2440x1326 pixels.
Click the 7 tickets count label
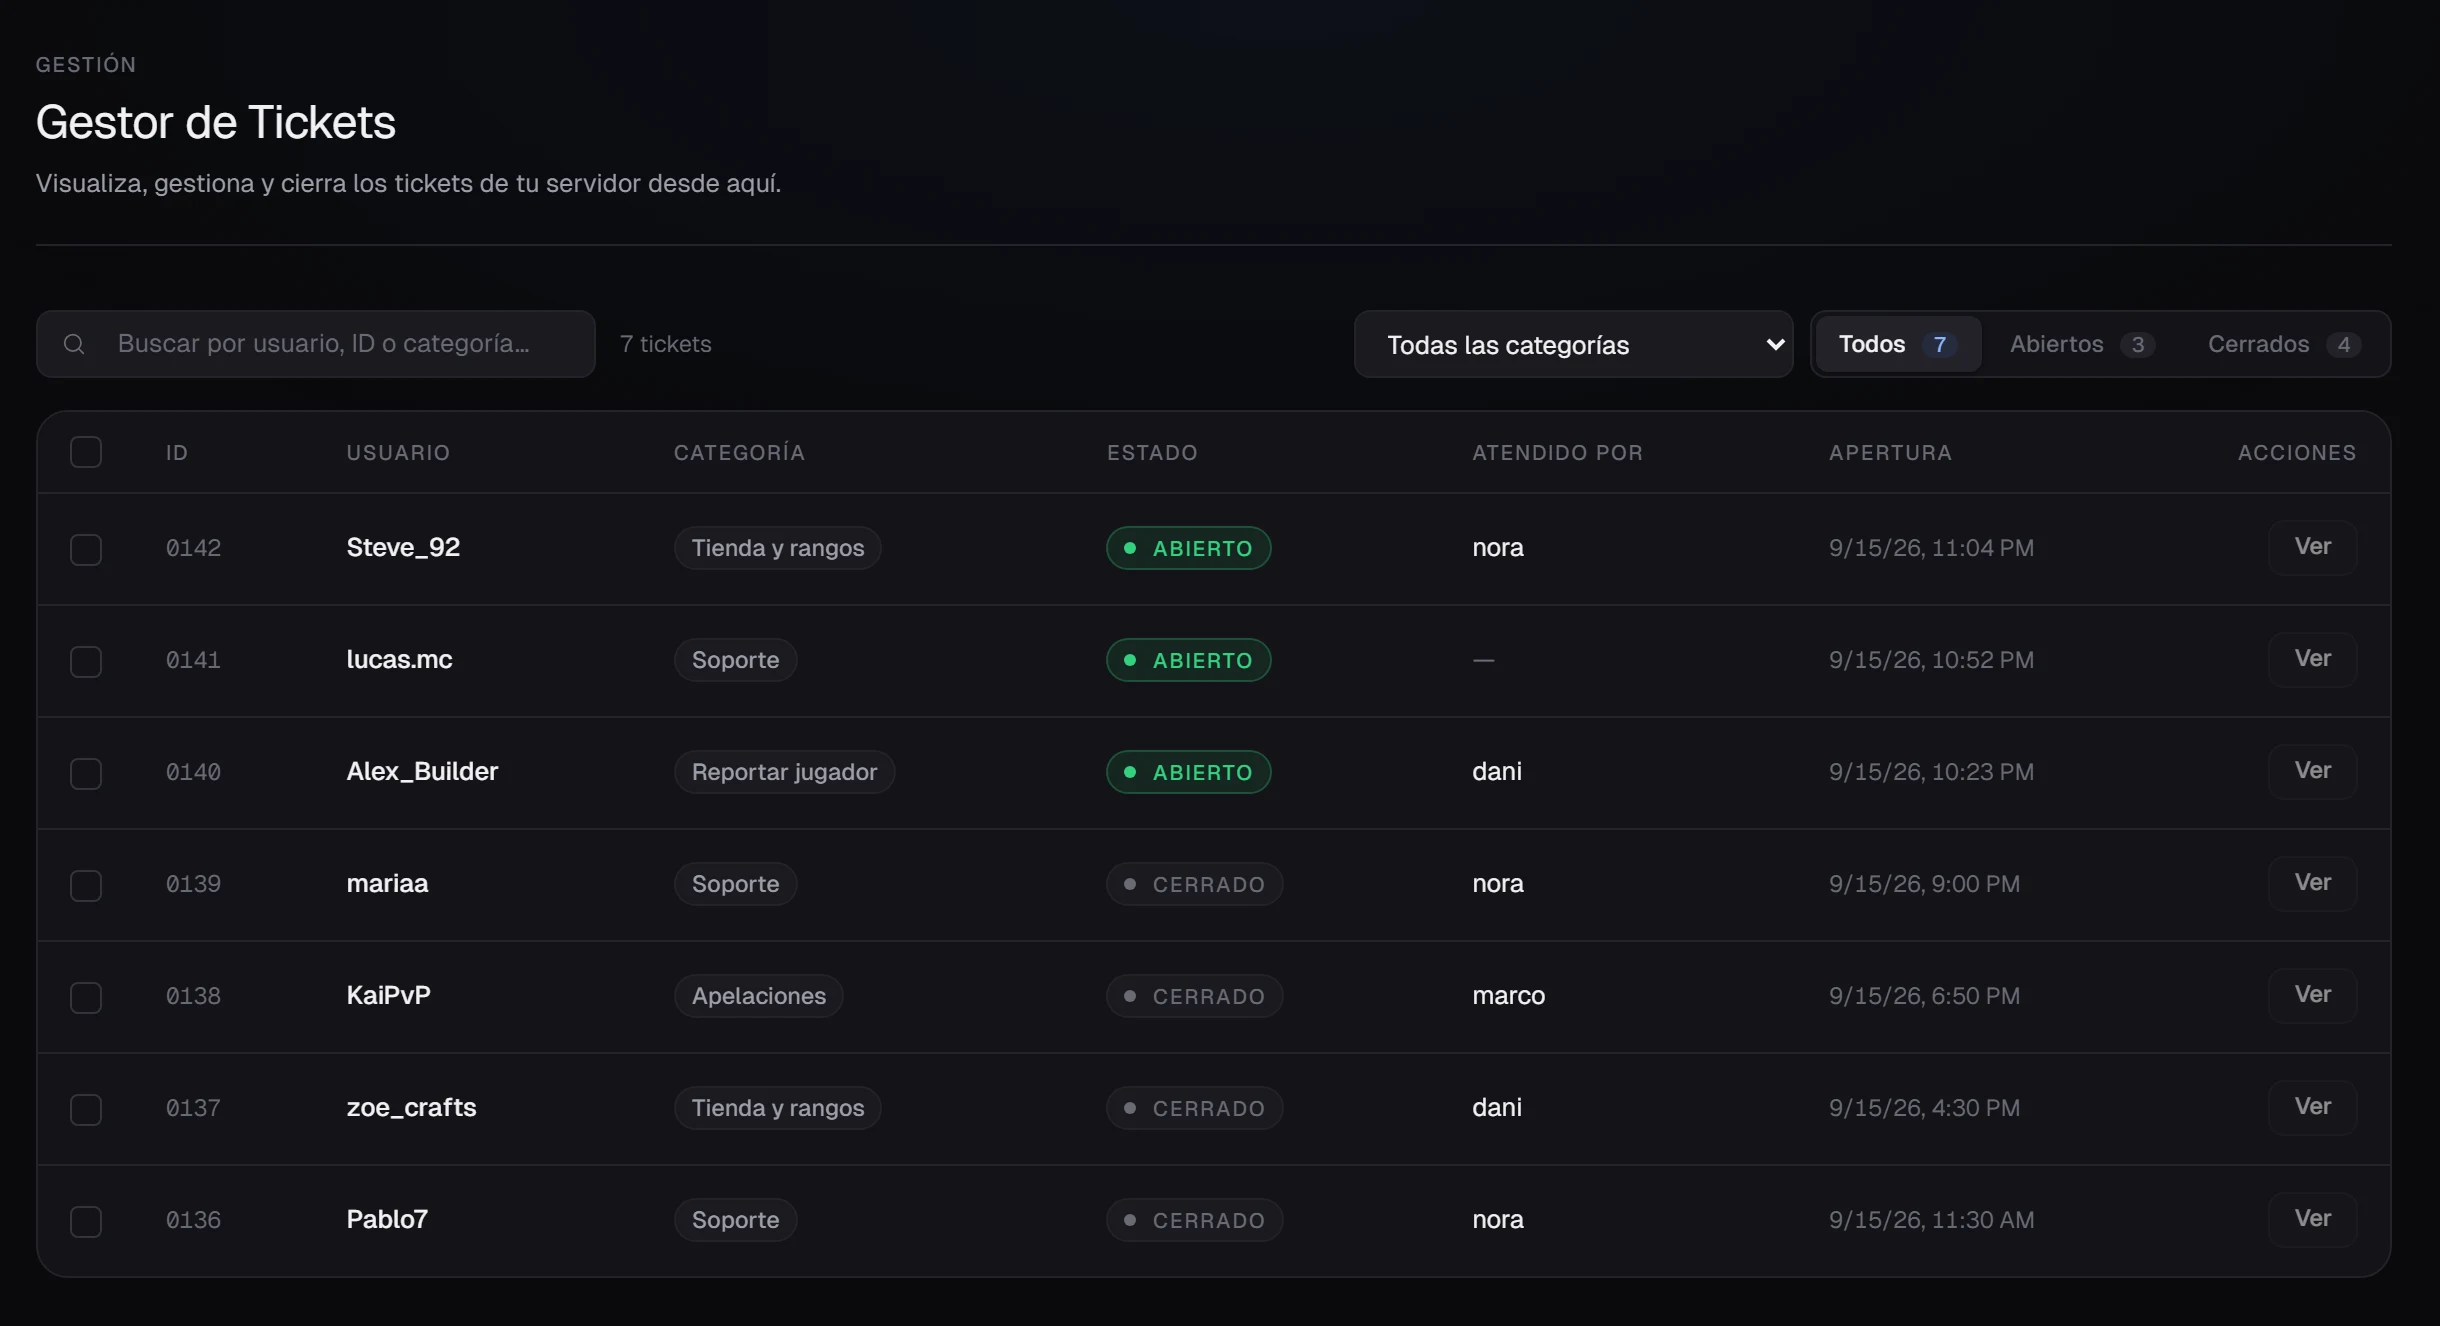(665, 344)
